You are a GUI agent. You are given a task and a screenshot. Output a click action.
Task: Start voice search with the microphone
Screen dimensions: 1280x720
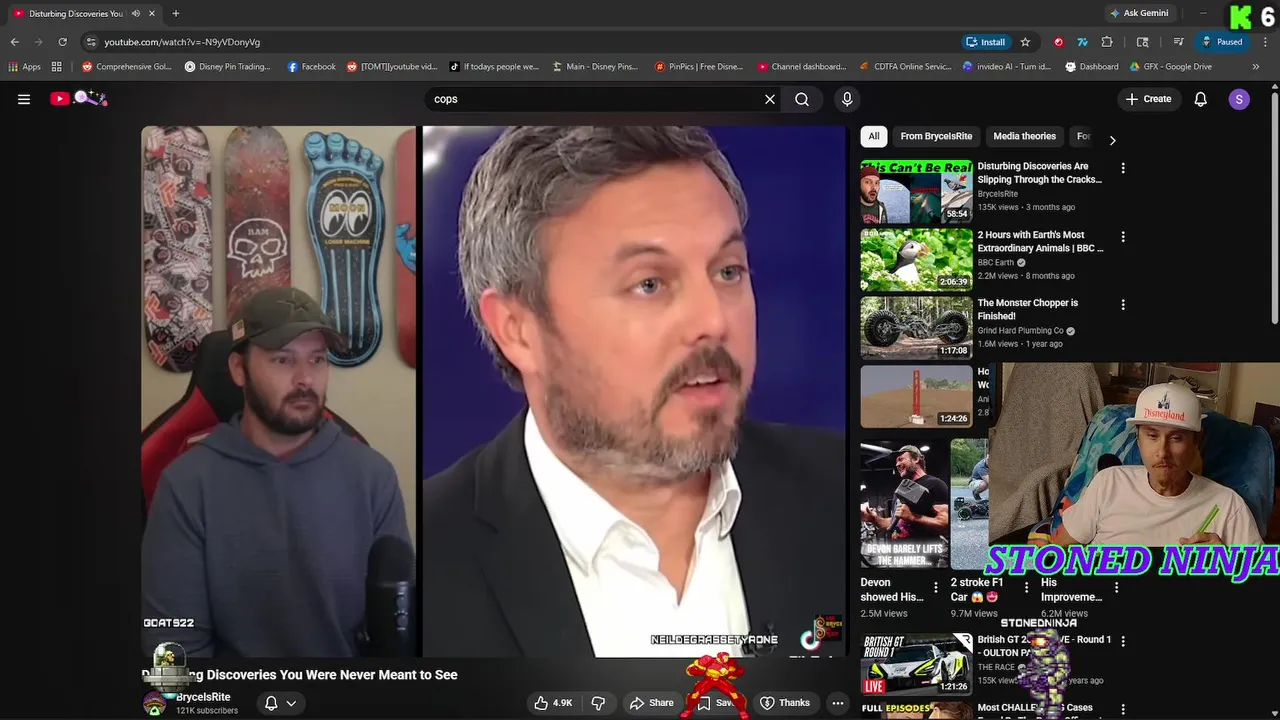[x=847, y=99]
